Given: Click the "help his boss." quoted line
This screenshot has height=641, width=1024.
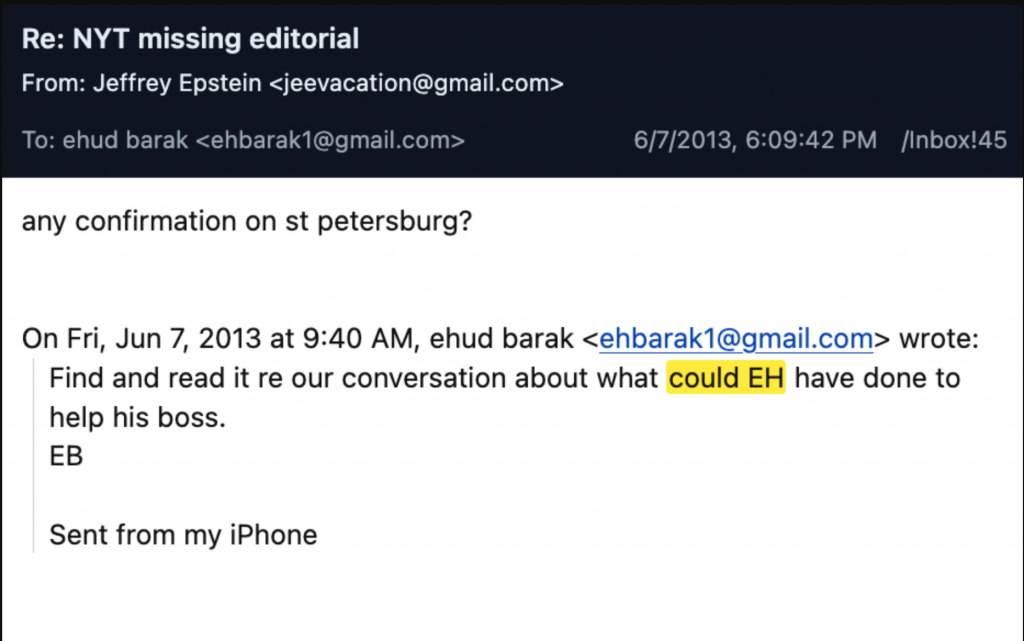Looking at the screenshot, I should point(138,417).
